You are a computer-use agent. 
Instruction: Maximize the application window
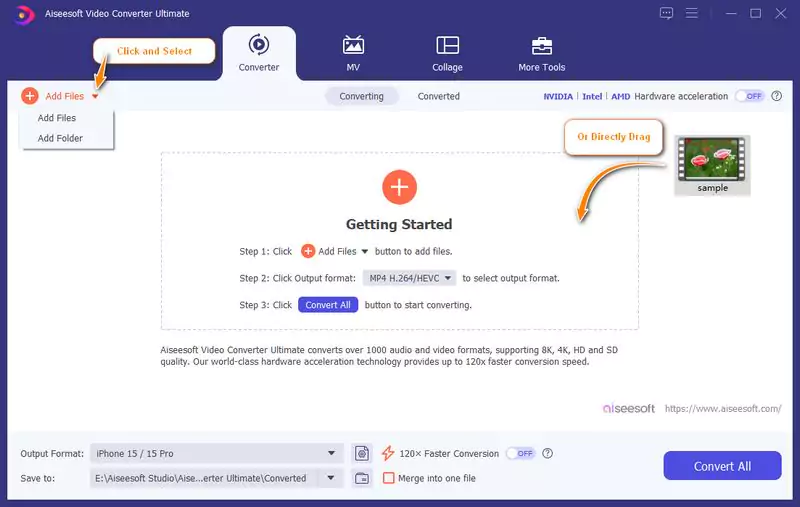pos(756,14)
